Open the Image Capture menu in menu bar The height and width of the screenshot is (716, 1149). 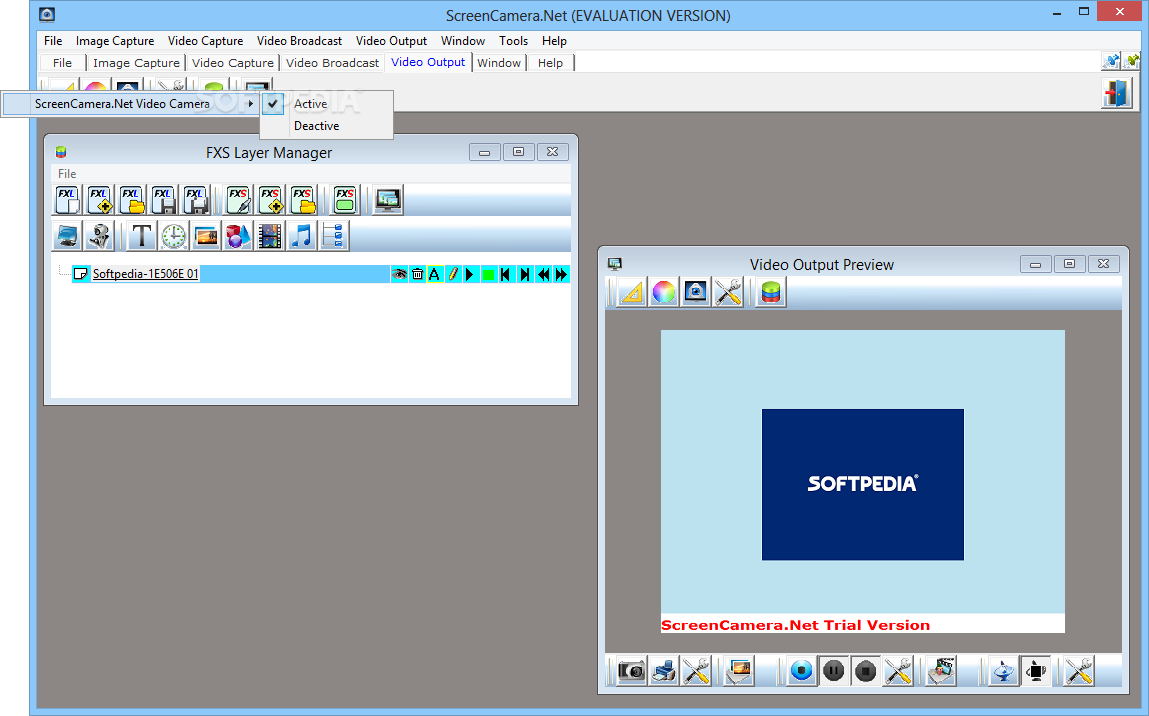(x=115, y=41)
